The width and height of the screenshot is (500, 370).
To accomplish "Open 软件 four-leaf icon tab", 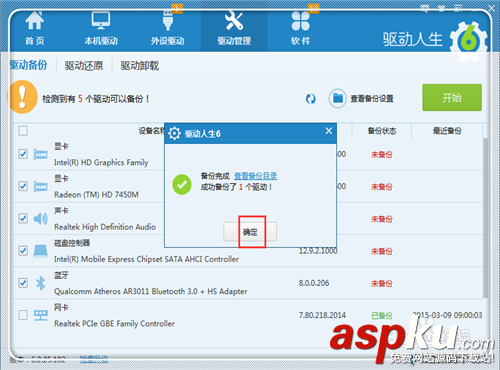I will pyautogui.click(x=301, y=21).
